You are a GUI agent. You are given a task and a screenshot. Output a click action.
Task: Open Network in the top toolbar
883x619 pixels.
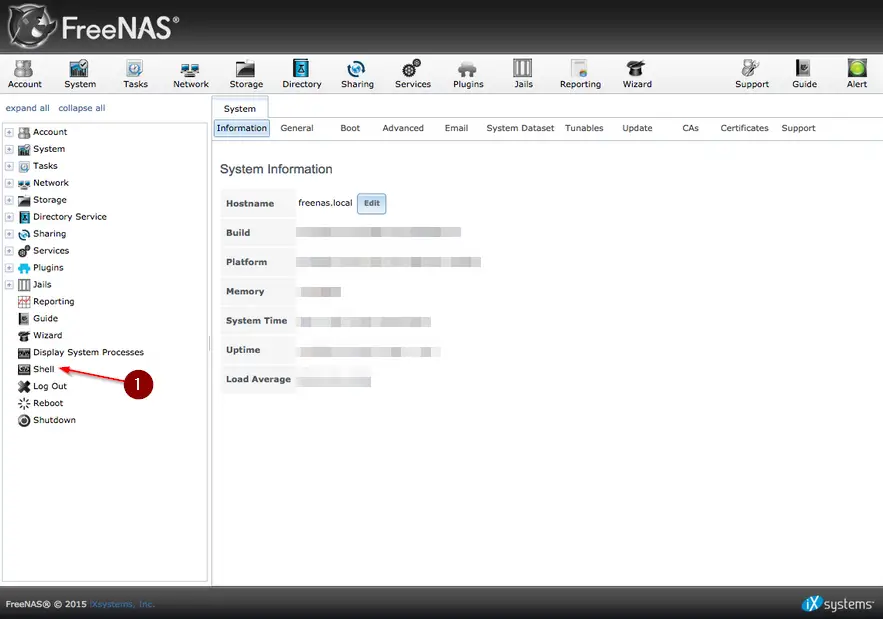[x=190, y=74]
